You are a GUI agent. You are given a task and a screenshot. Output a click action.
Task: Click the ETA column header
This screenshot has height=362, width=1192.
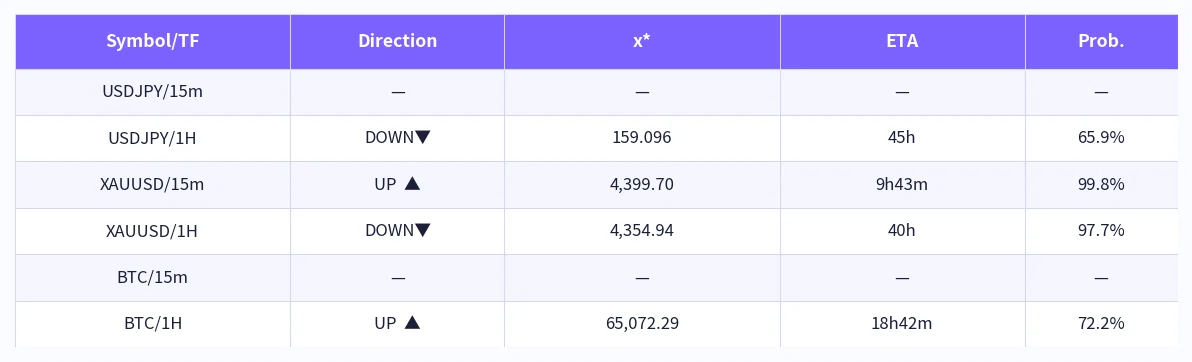tap(902, 42)
